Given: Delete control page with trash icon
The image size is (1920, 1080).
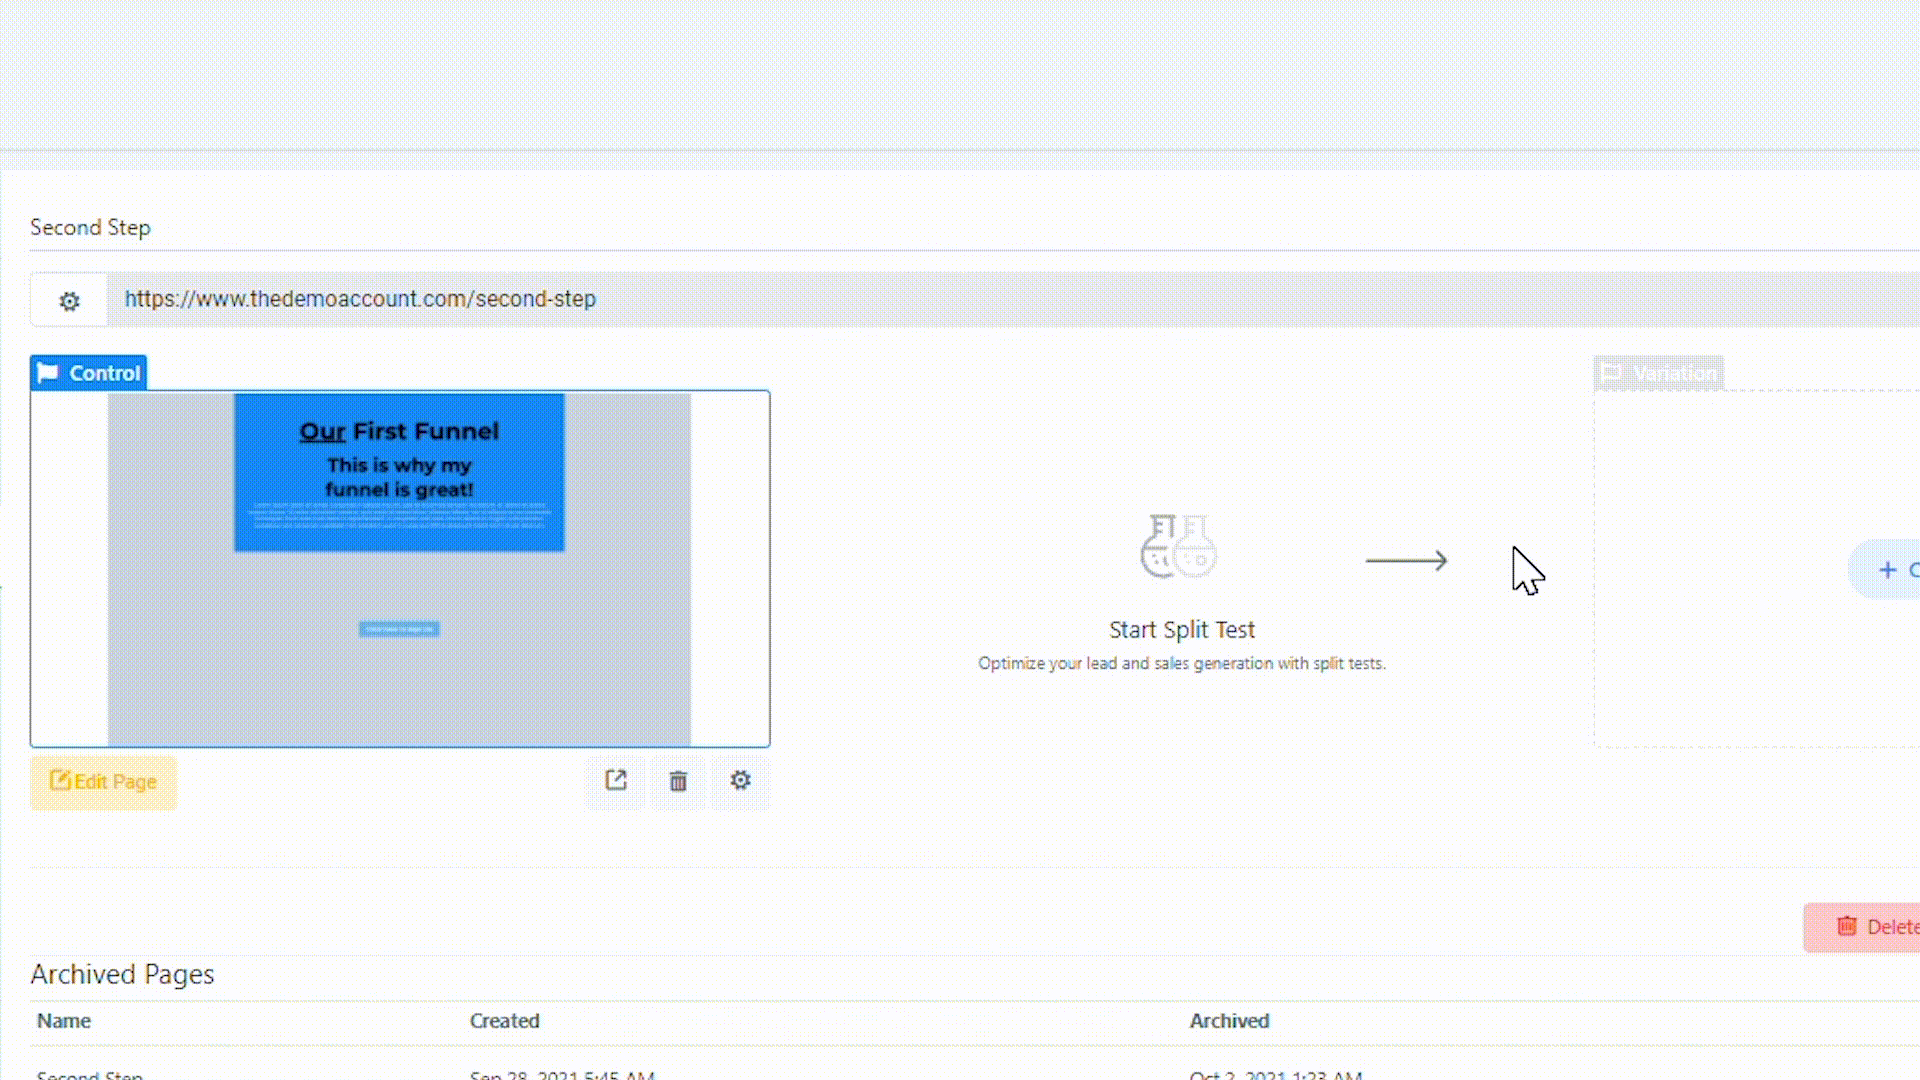Looking at the screenshot, I should 678,781.
